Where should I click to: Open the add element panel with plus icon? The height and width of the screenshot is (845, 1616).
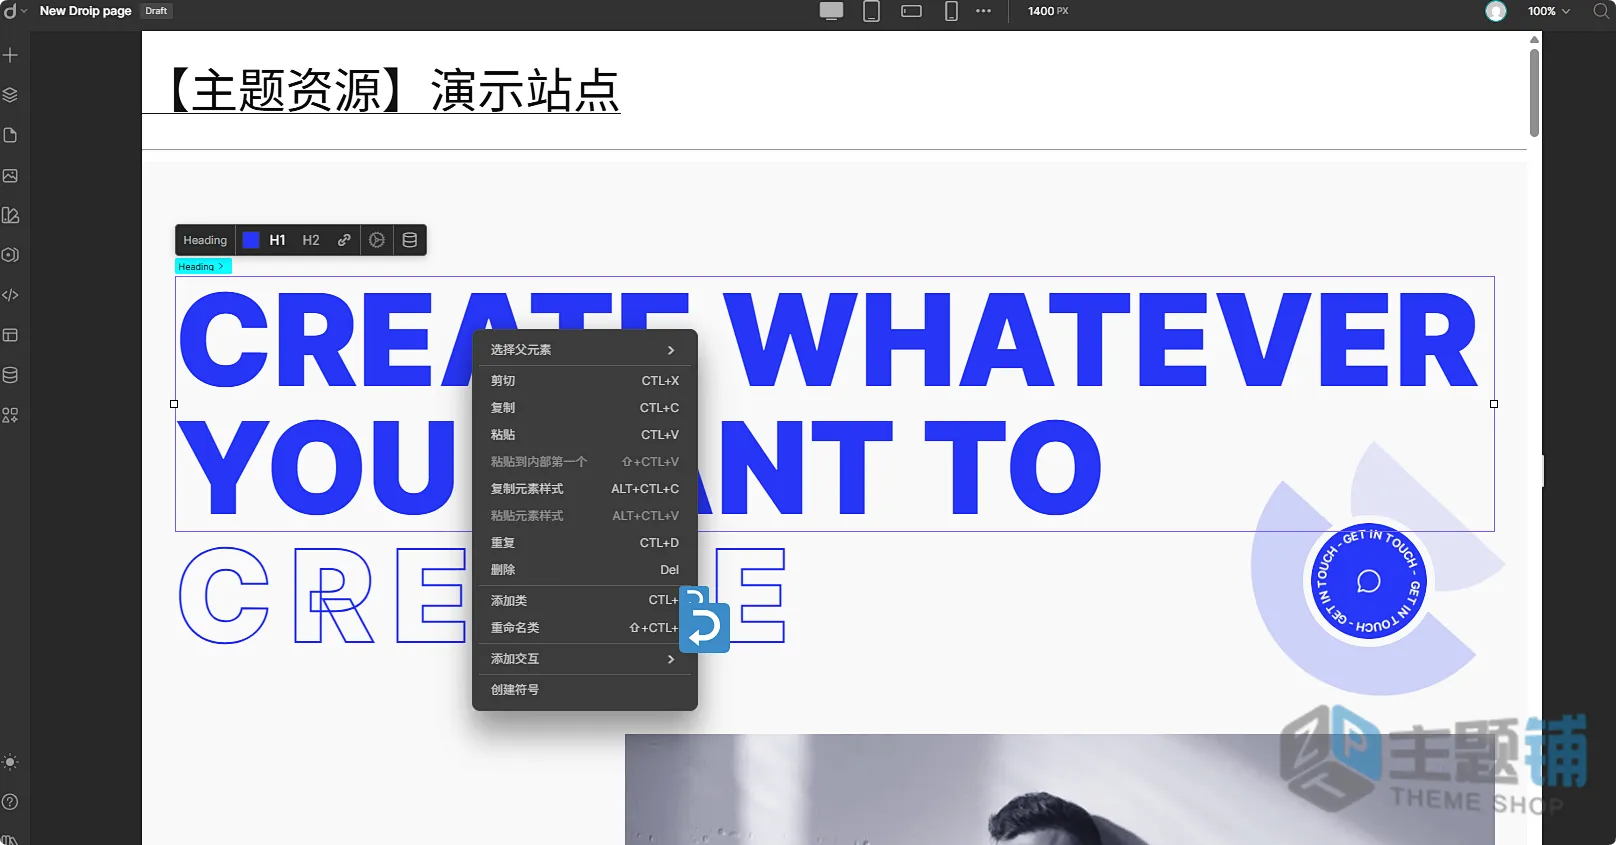coord(11,55)
